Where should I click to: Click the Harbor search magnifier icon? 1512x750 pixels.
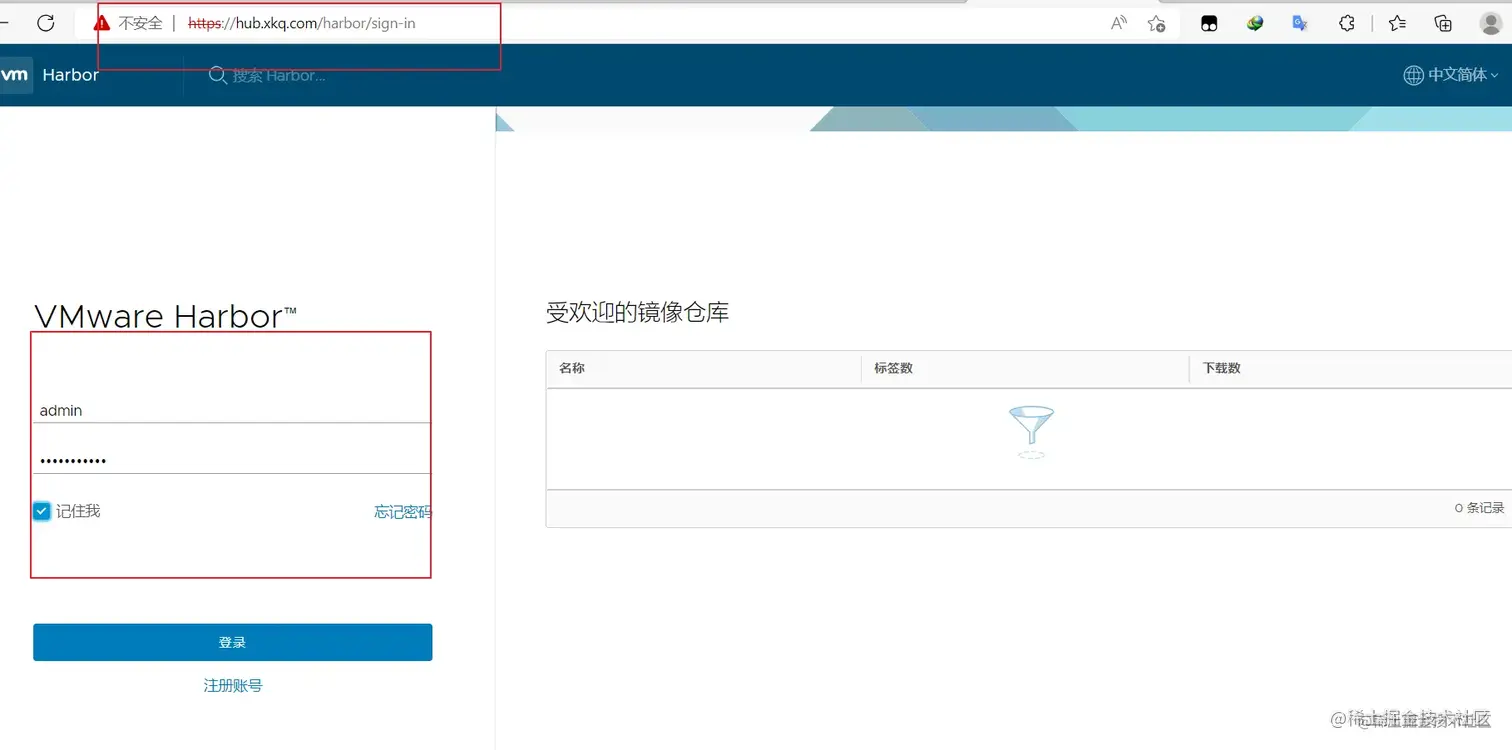coord(217,75)
